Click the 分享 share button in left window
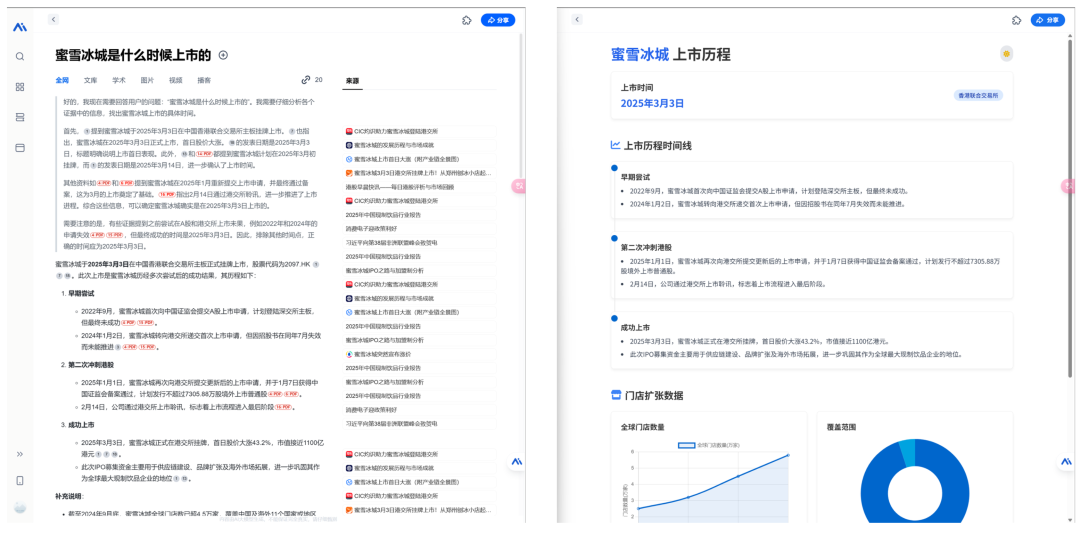Image resolution: width=1080 pixels, height=535 pixels. coord(498,20)
